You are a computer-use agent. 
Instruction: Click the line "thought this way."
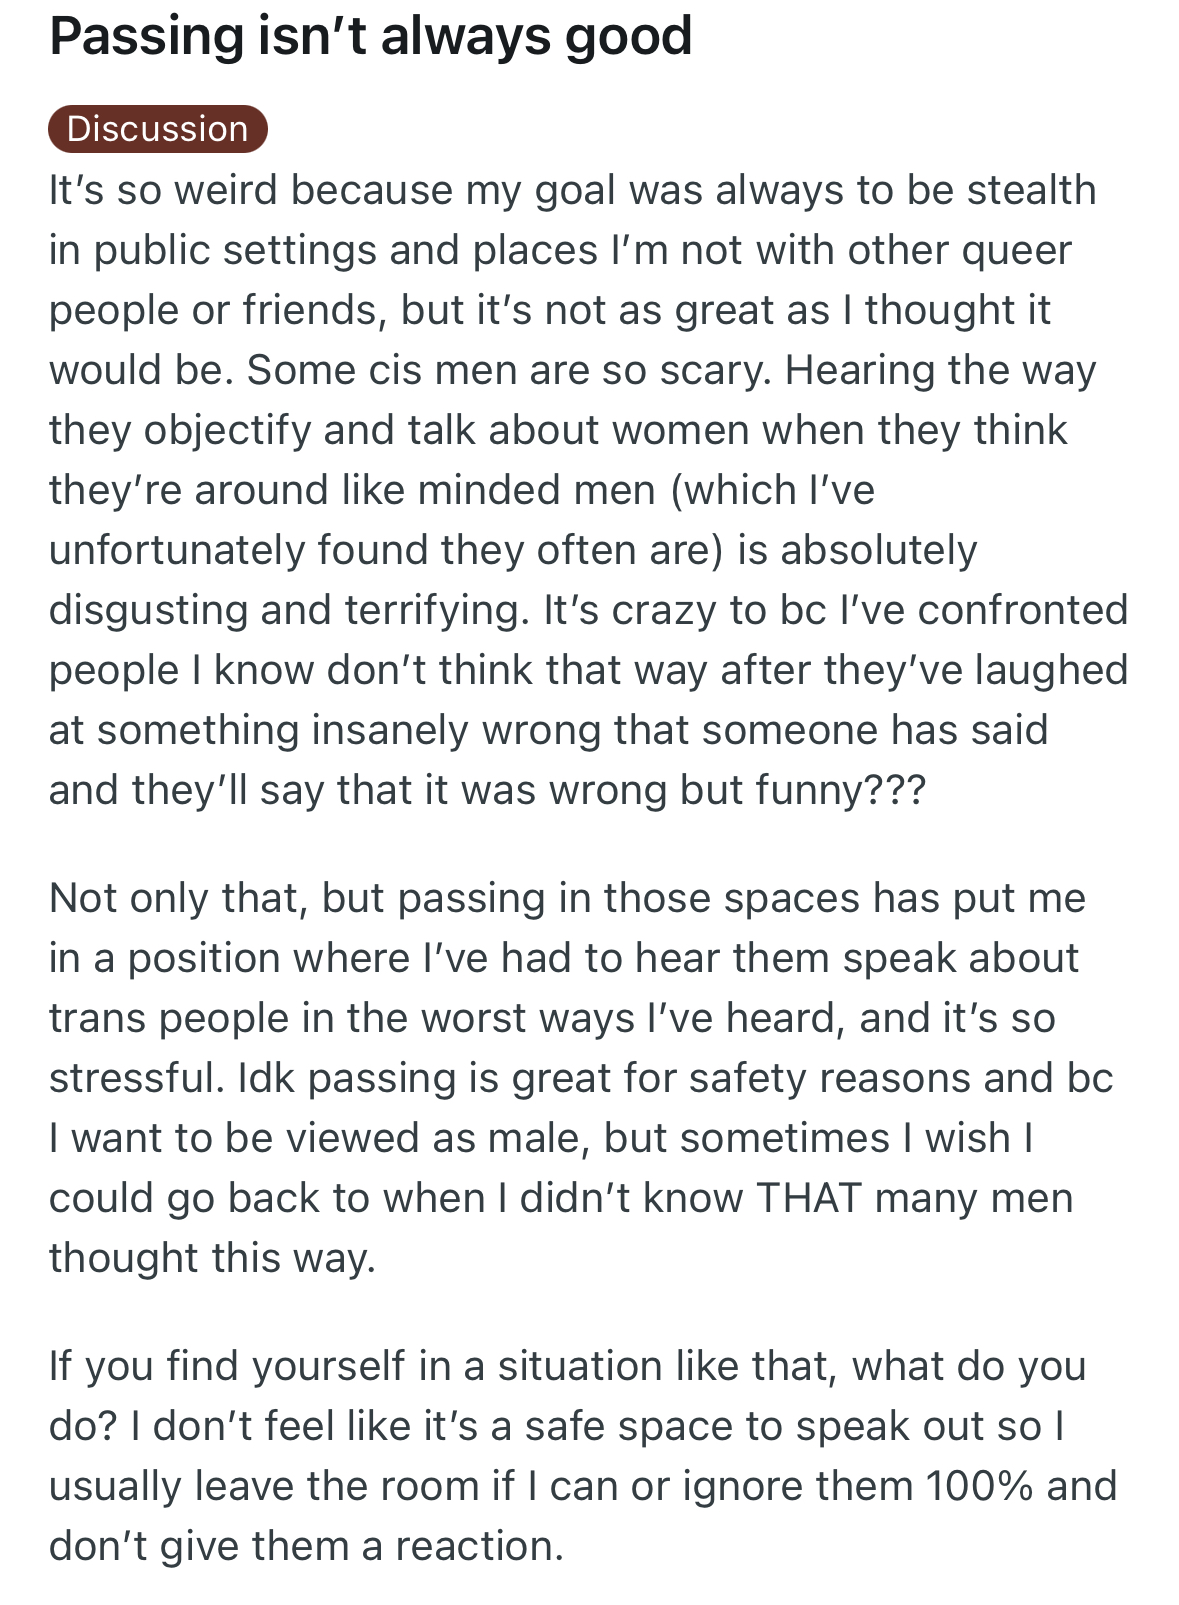pos(213,1258)
